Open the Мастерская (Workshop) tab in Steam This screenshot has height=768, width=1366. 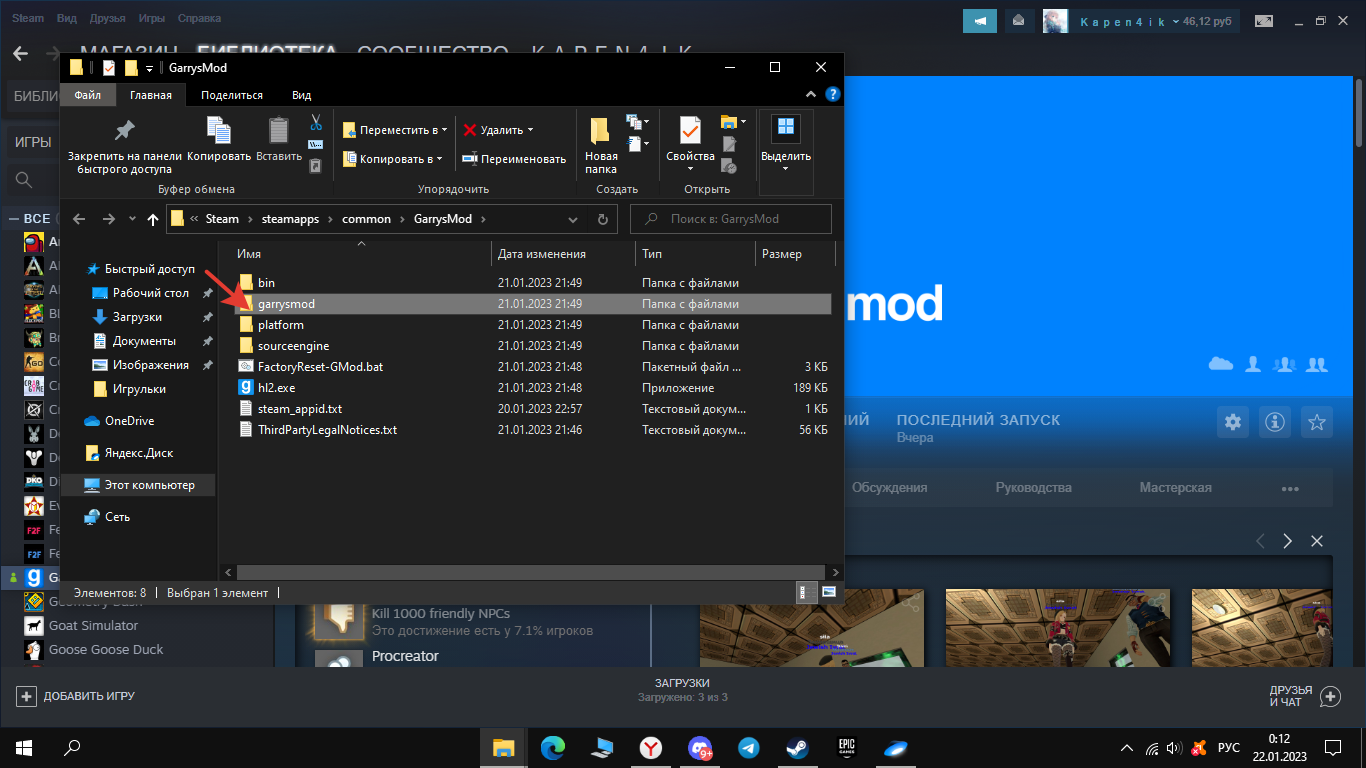coord(1175,488)
